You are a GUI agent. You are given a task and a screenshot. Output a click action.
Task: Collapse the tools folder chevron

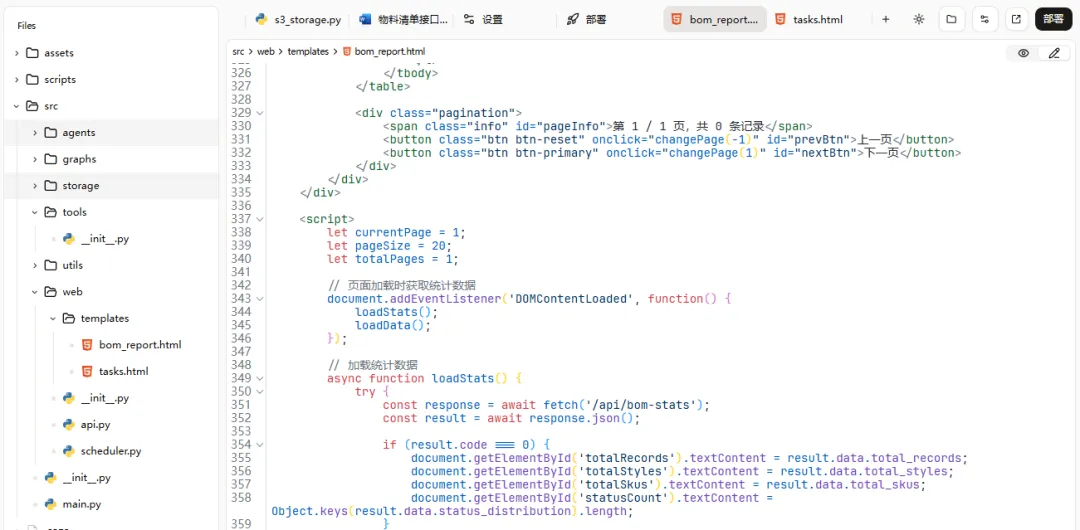(x=34, y=212)
